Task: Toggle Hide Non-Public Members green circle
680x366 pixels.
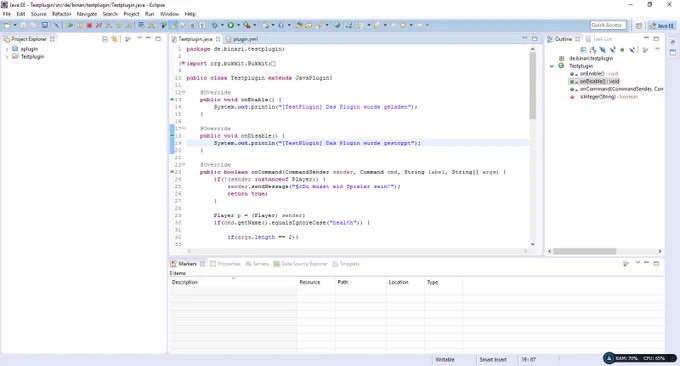Action: click(622, 50)
